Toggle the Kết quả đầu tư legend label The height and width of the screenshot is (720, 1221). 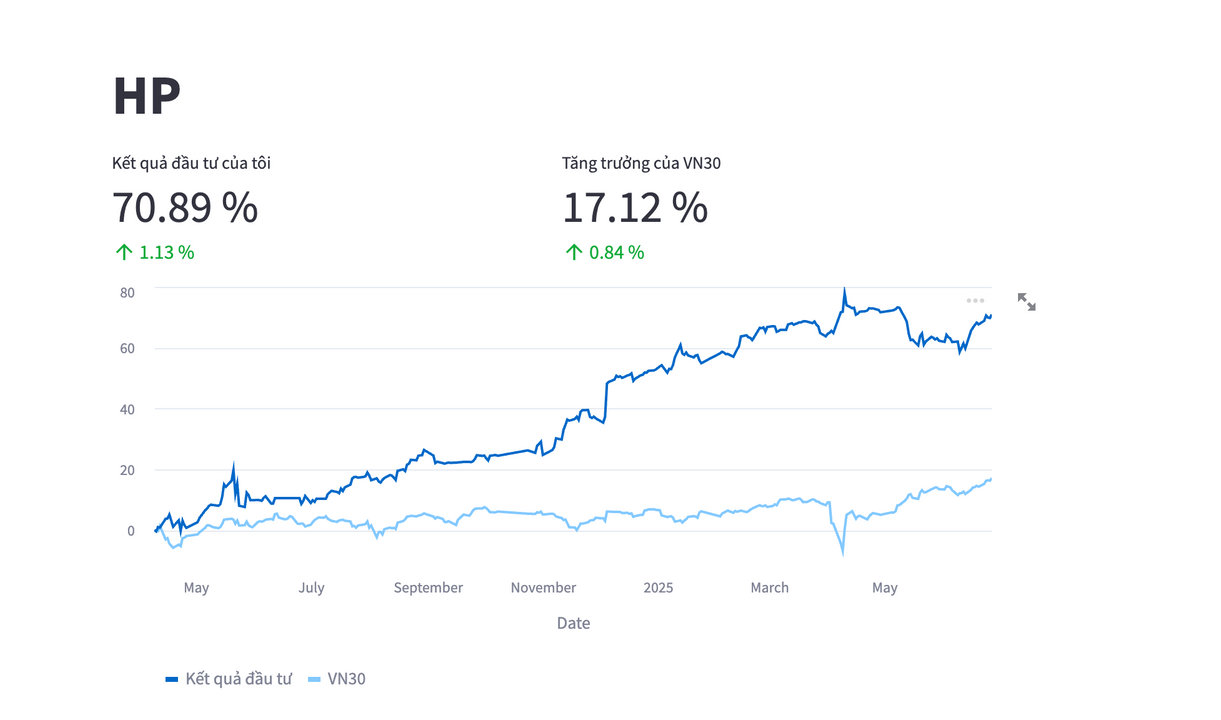click(x=238, y=679)
